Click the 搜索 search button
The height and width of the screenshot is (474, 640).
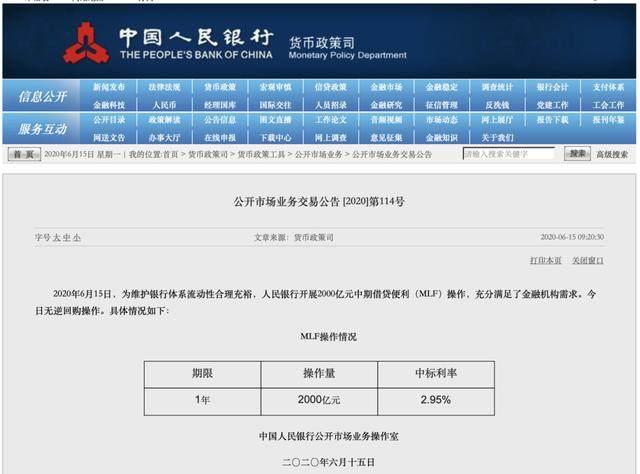point(577,154)
